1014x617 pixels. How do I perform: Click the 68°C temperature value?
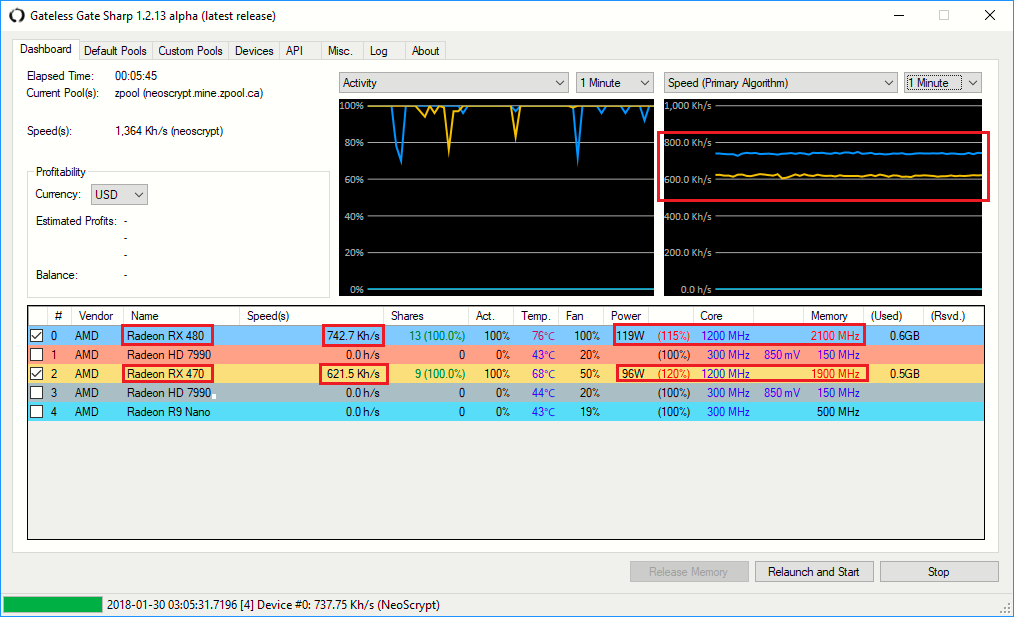click(543, 374)
